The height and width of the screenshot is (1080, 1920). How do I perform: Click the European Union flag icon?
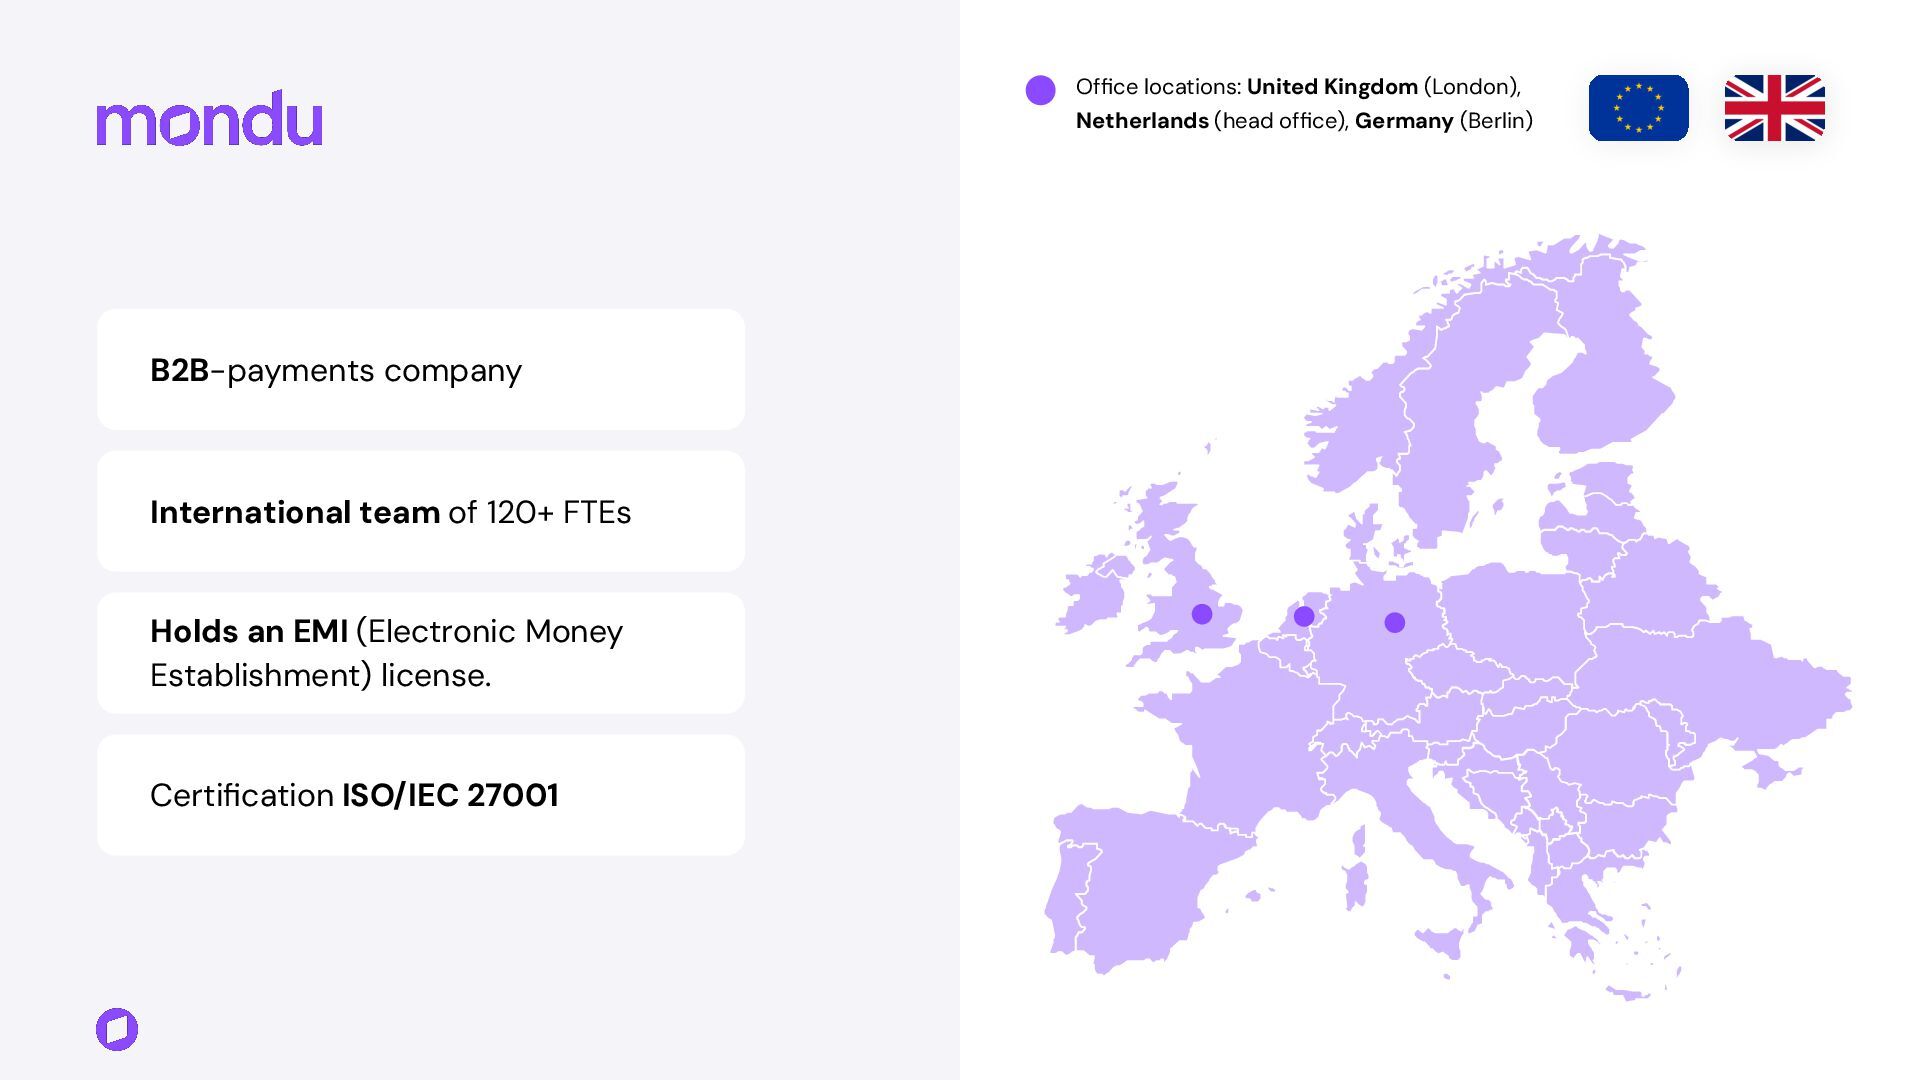1638,108
